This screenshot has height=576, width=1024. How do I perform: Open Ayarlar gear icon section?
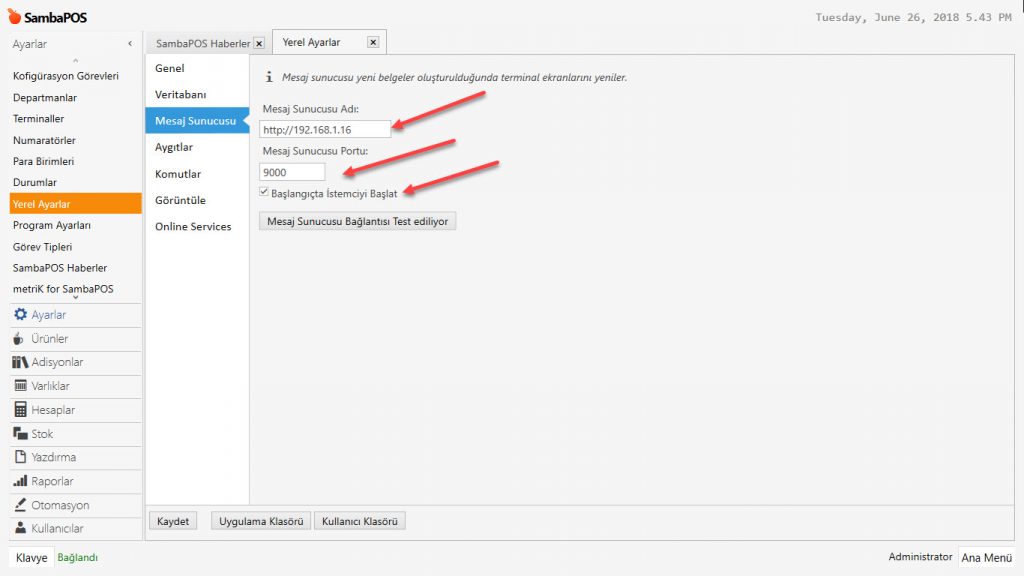[x=48, y=315]
